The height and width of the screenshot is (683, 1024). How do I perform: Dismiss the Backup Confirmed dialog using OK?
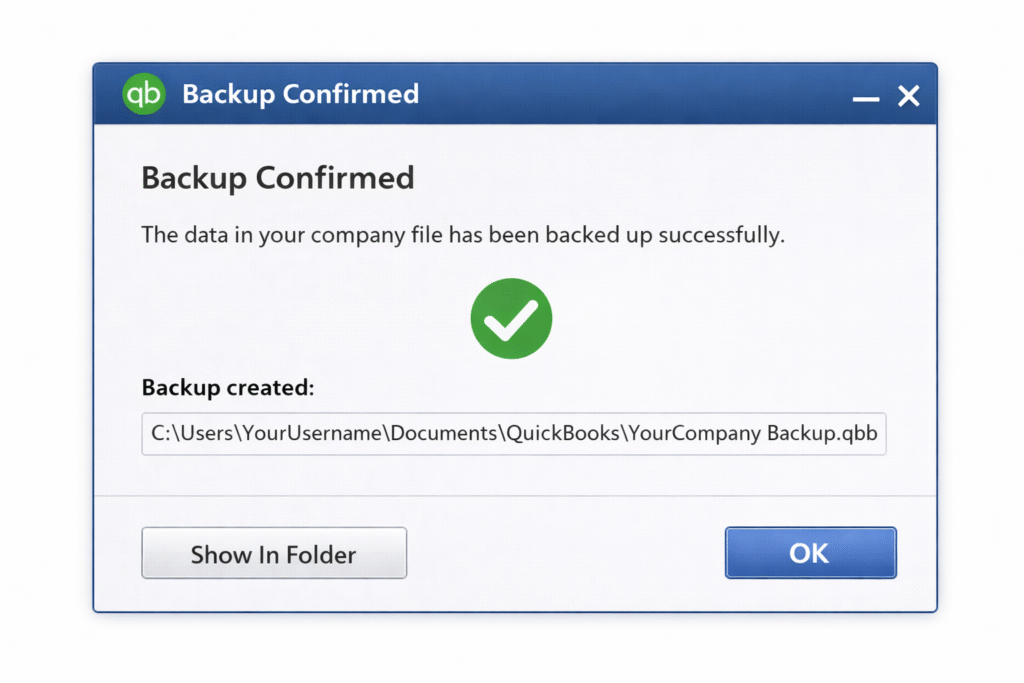[x=810, y=552]
